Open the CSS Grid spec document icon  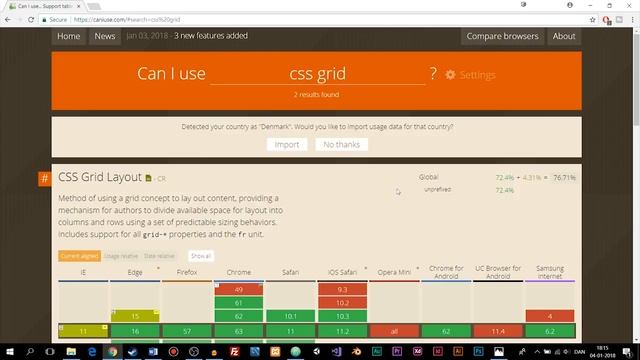149,178
